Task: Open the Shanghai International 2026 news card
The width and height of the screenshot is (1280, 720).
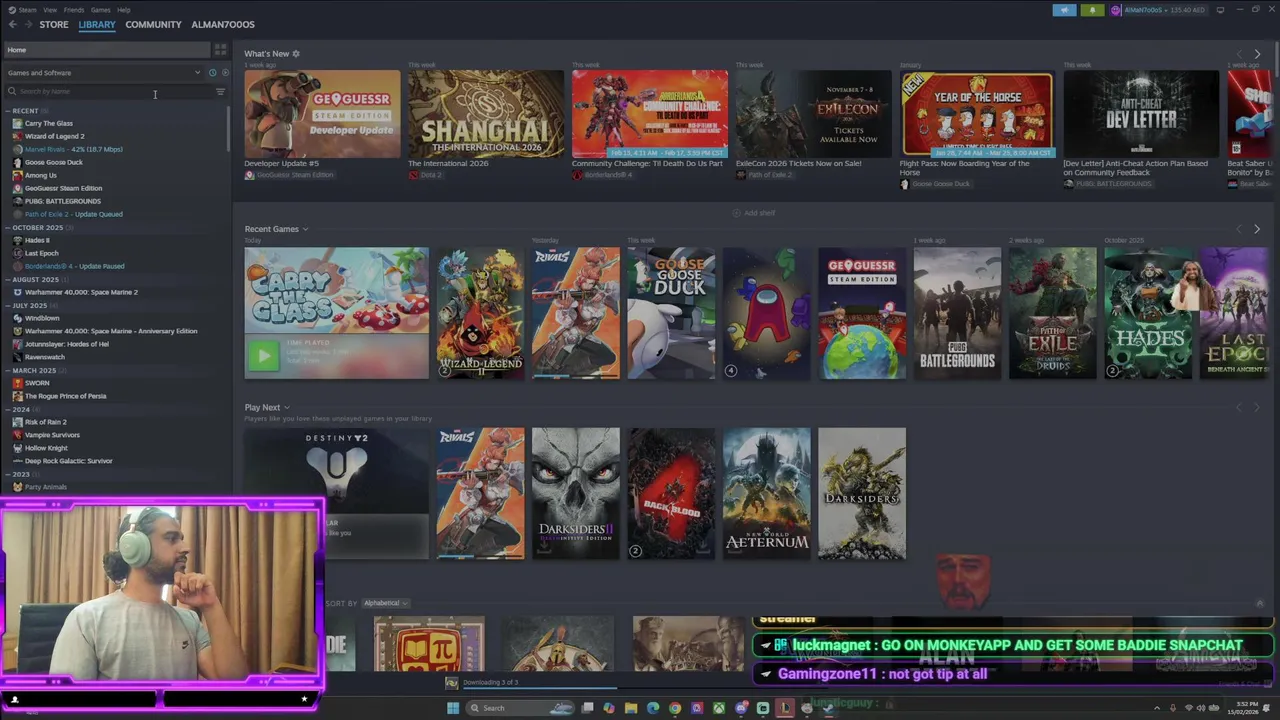Action: [485, 114]
